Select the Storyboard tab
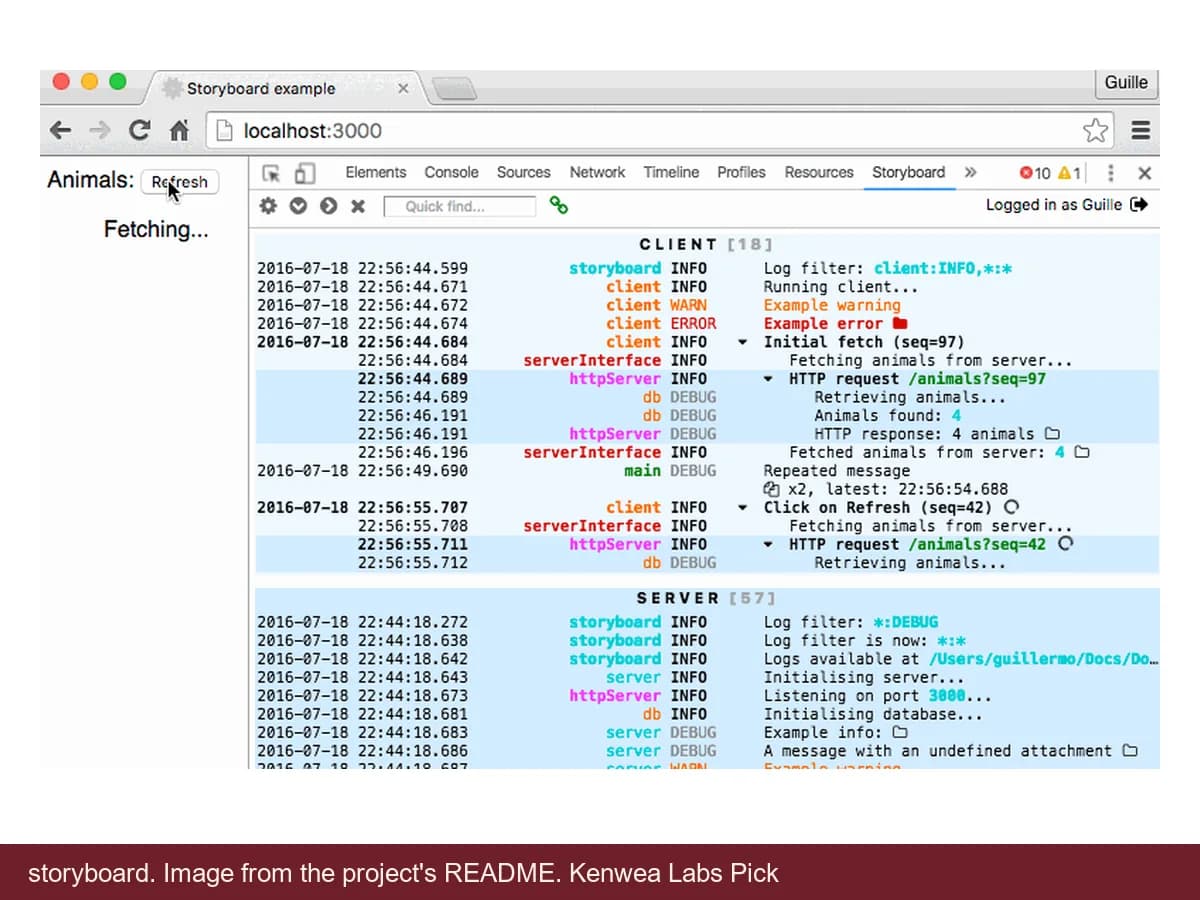This screenshot has width=1200, height=900. 908,172
